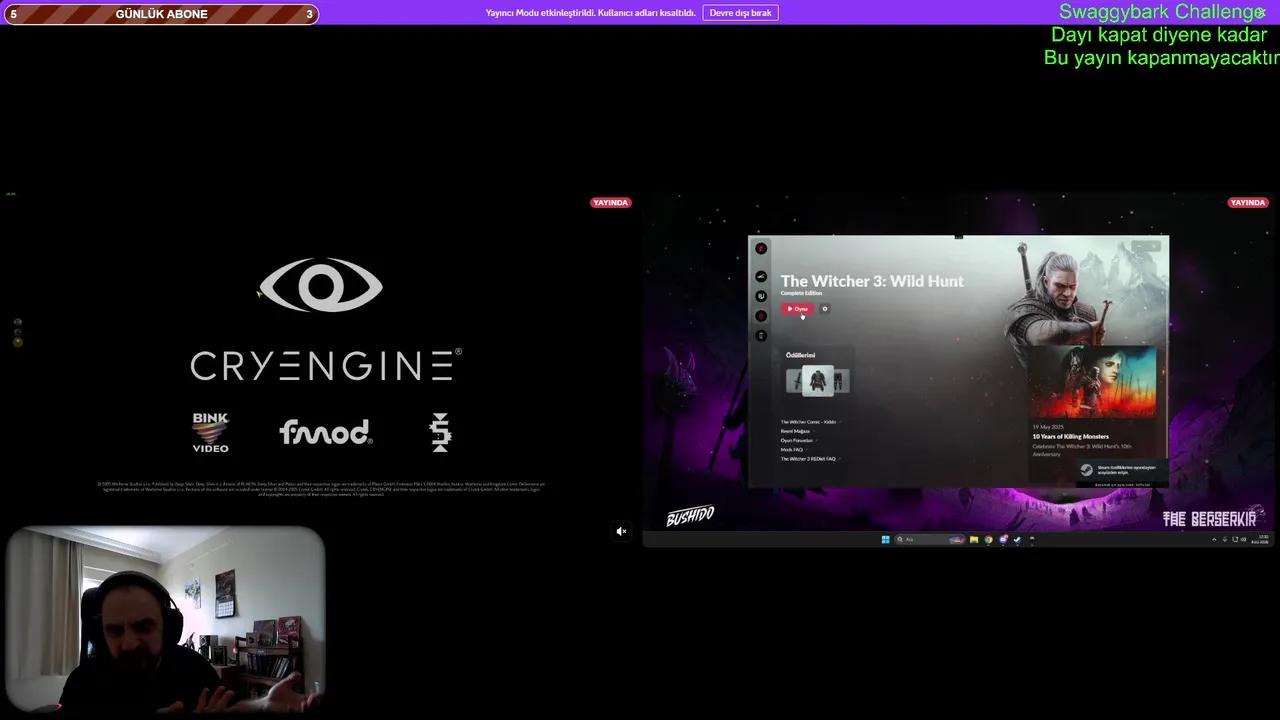Open center armor reward thumbnail under Ödüllerimi

(x=818, y=380)
